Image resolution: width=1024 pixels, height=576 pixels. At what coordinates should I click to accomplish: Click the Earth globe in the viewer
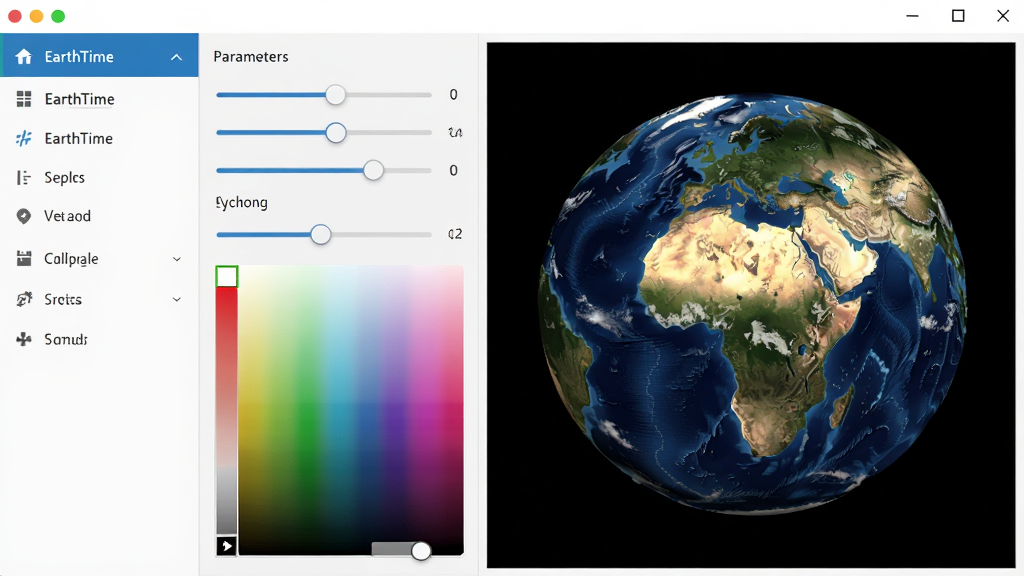[x=752, y=302]
